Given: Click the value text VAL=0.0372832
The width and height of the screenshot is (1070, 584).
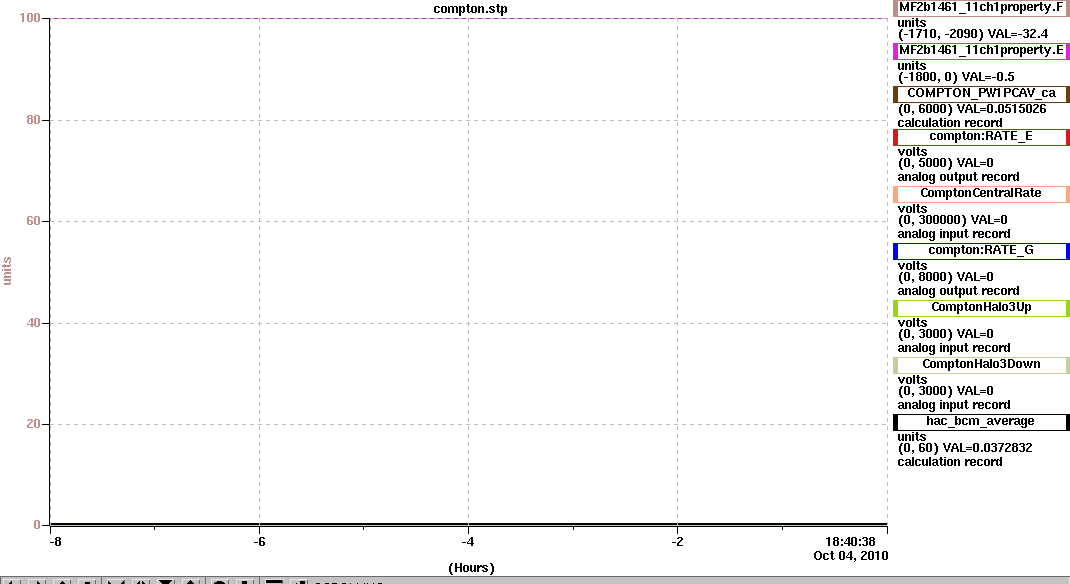Looking at the screenshot, I should tap(987, 448).
